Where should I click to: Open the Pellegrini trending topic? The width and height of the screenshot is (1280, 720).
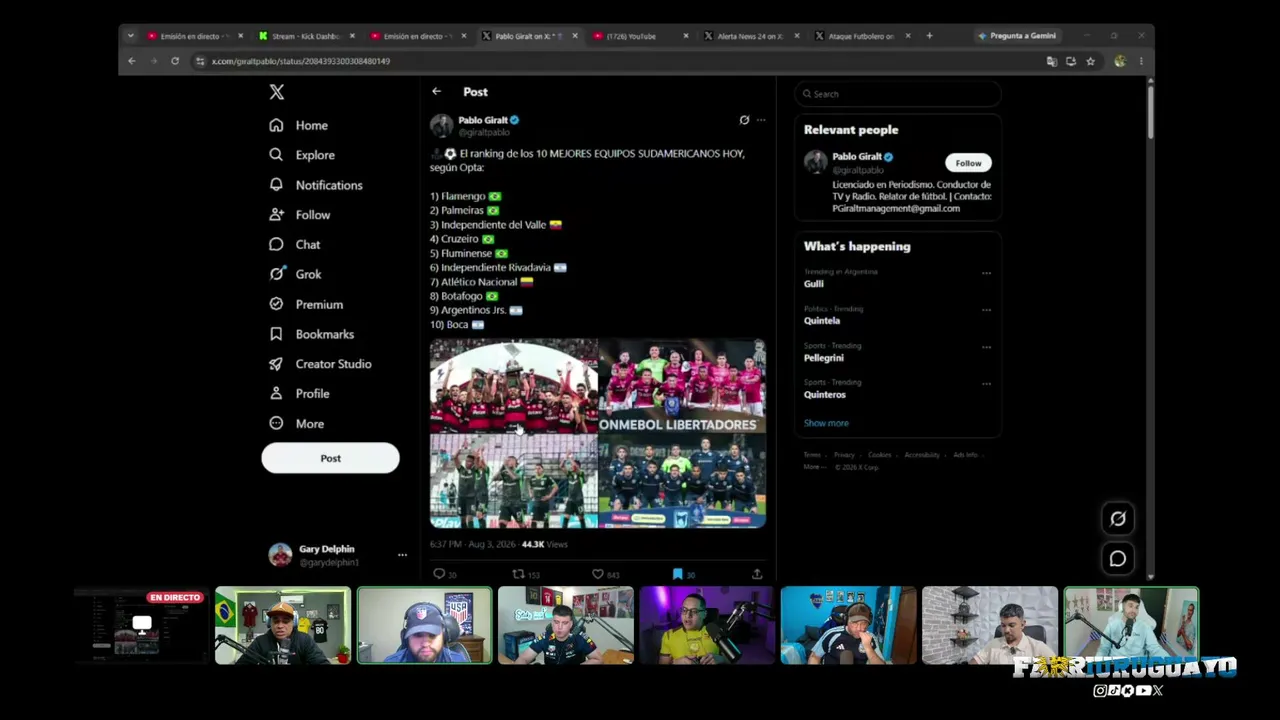click(x=824, y=358)
